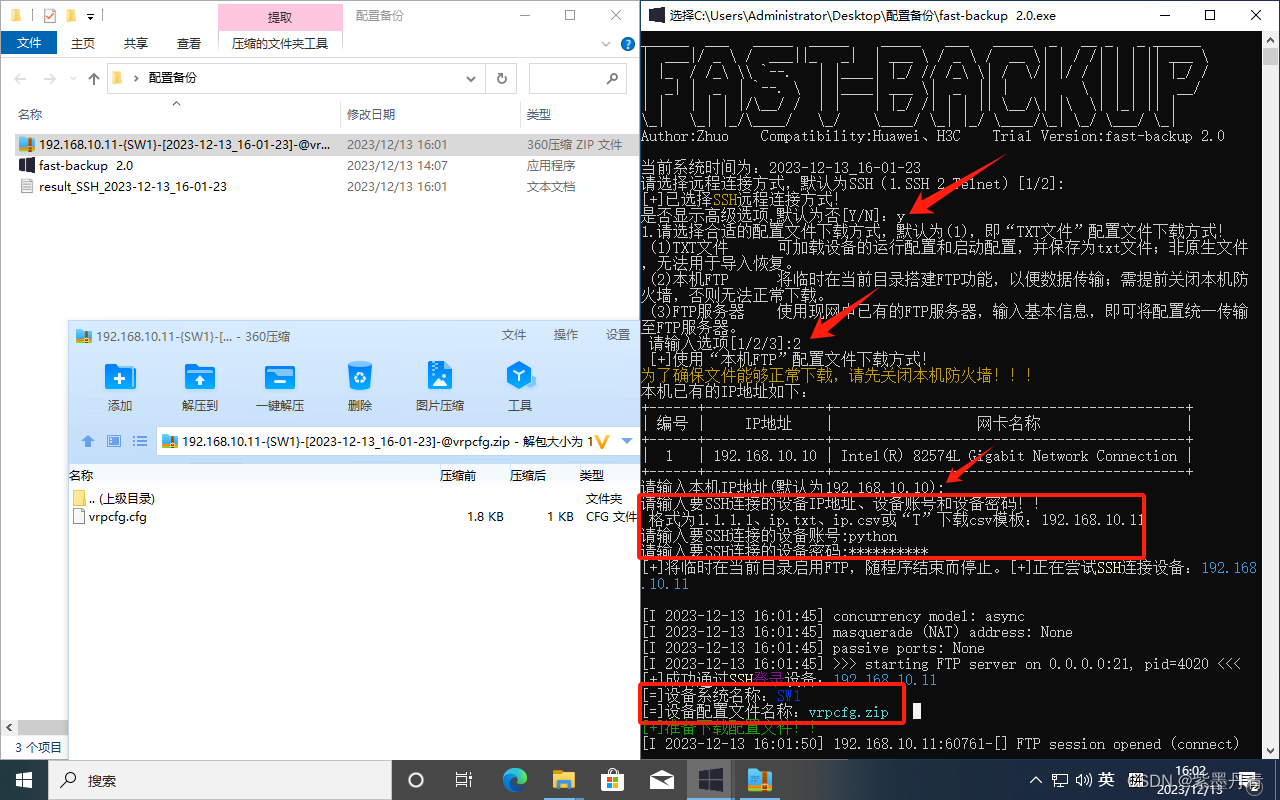Click the volume speaker tray icon

click(x=1083, y=780)
